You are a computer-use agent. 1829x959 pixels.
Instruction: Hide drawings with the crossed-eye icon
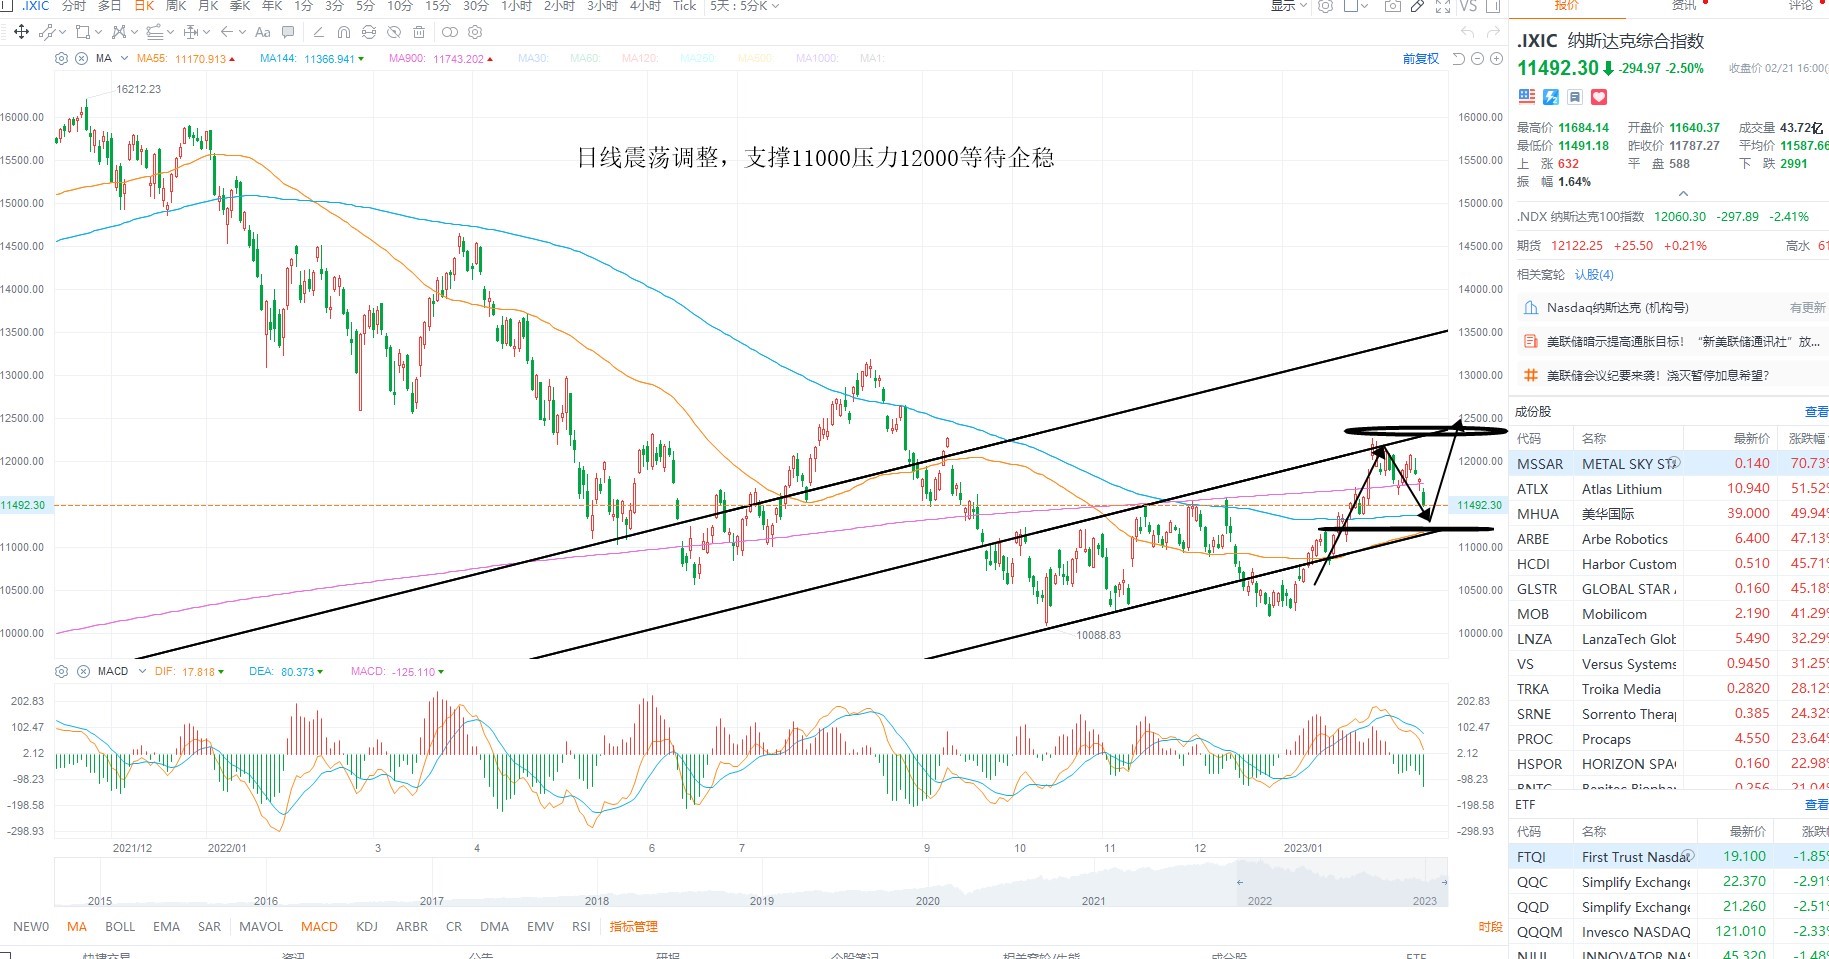coord(394,32)
